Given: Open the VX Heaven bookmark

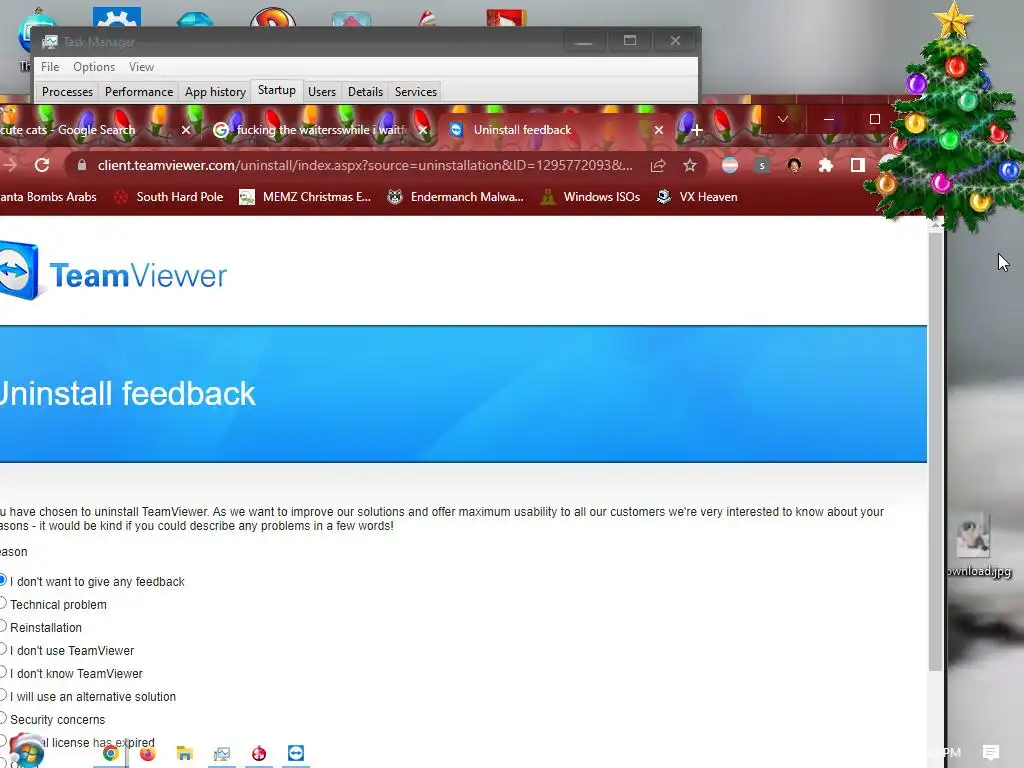Looking at the screenshot, I should [x=697, y=197].
